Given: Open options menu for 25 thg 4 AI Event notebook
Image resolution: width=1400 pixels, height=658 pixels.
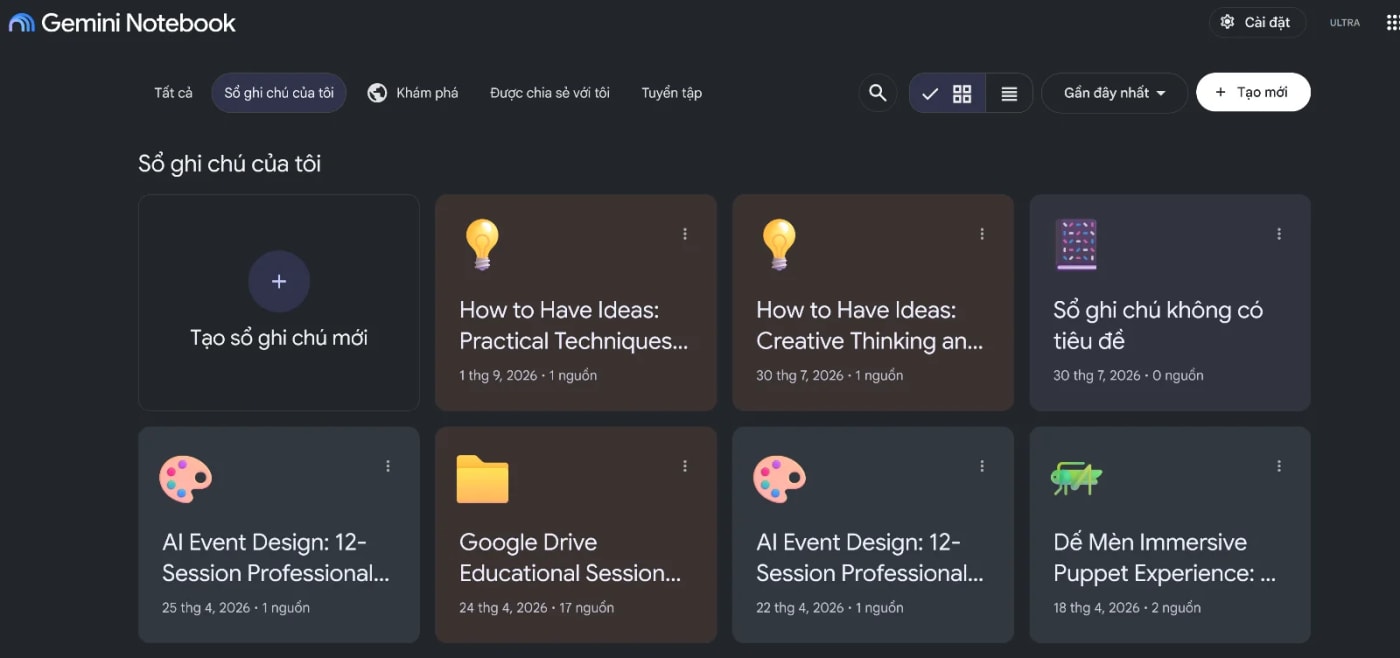Looking at the screenshot, I should (388, 466).
